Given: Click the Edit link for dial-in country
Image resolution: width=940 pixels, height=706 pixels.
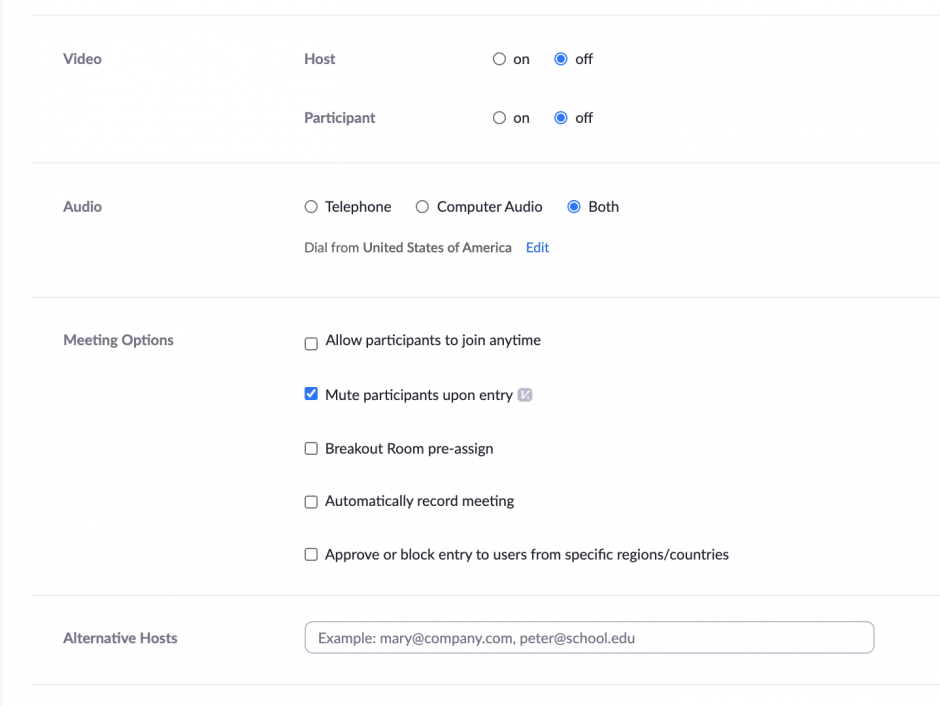Looking at the screenshot, I should [537, 248].
